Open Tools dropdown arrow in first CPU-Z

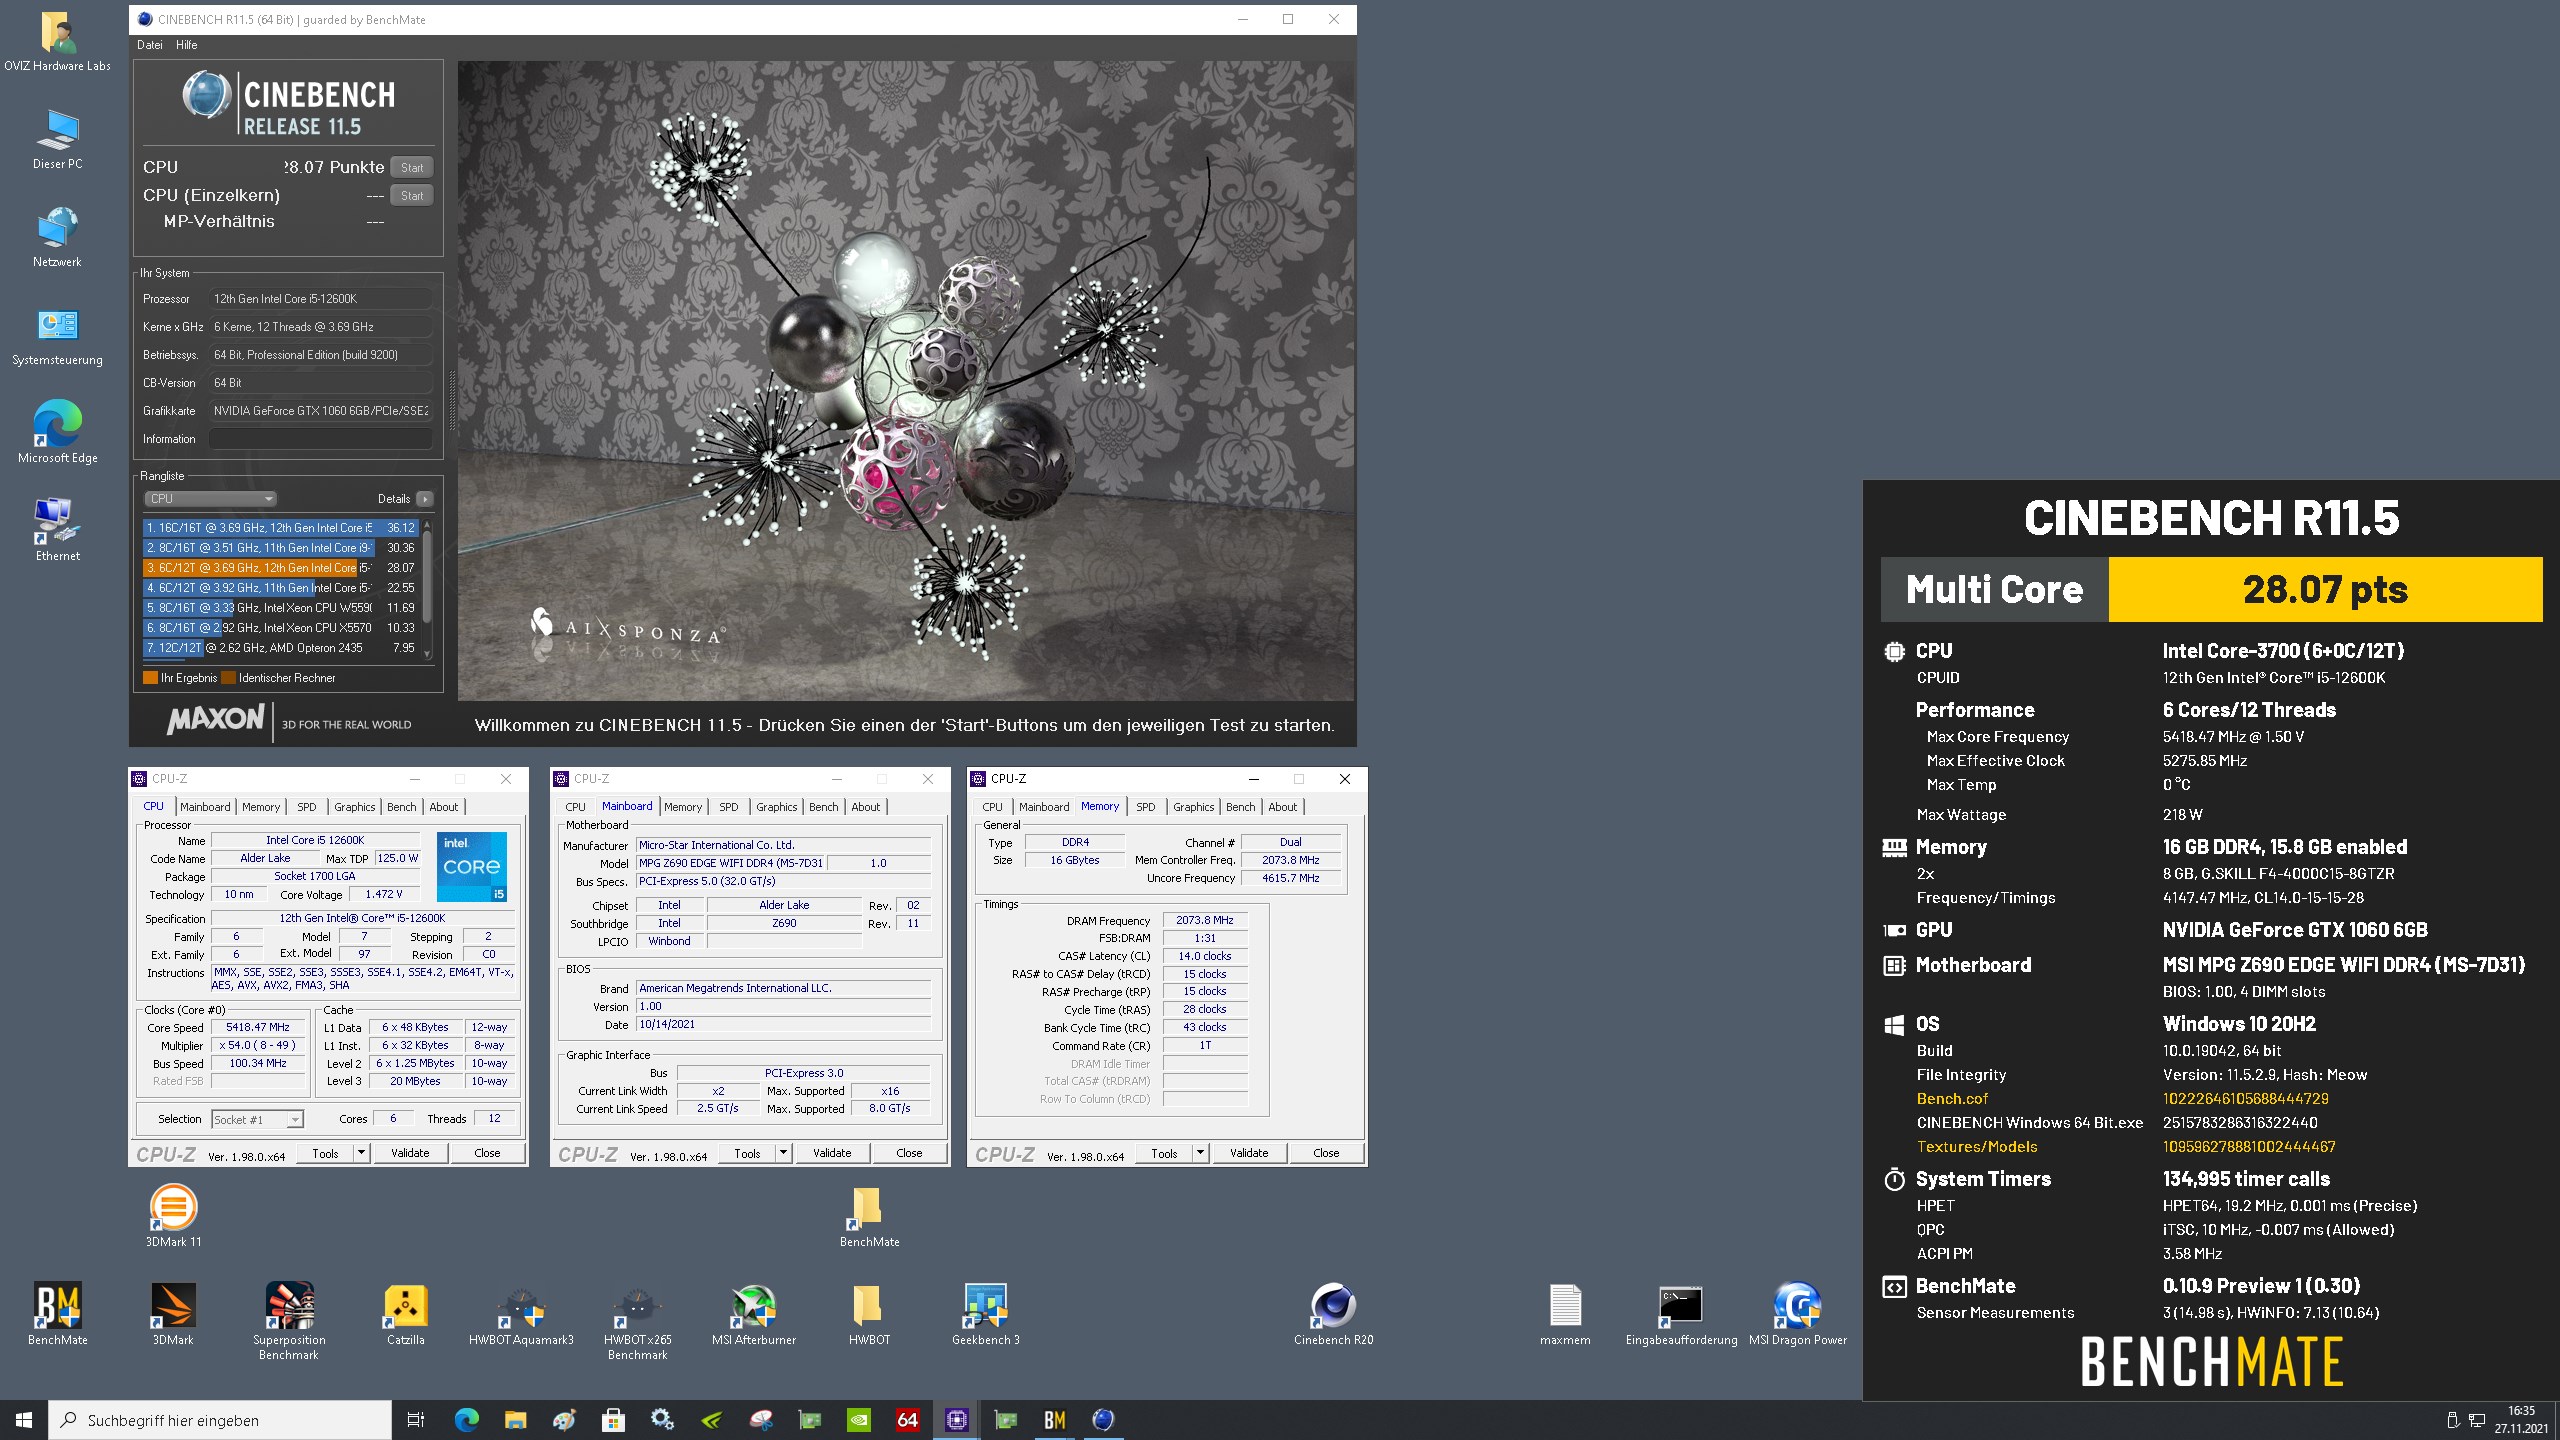point(361,1153)
